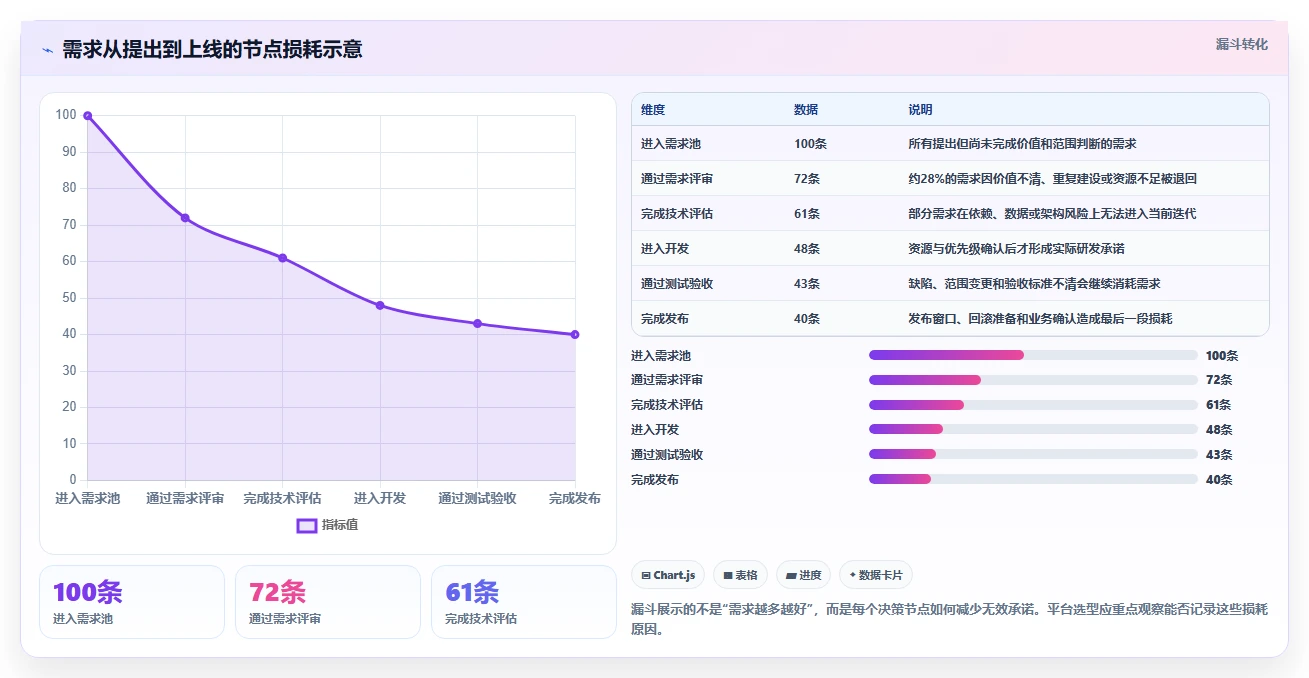Click the 进入需求池 progress bar showing 100条
Viewport: 1309px width, 678px height.
point(1033,355)
